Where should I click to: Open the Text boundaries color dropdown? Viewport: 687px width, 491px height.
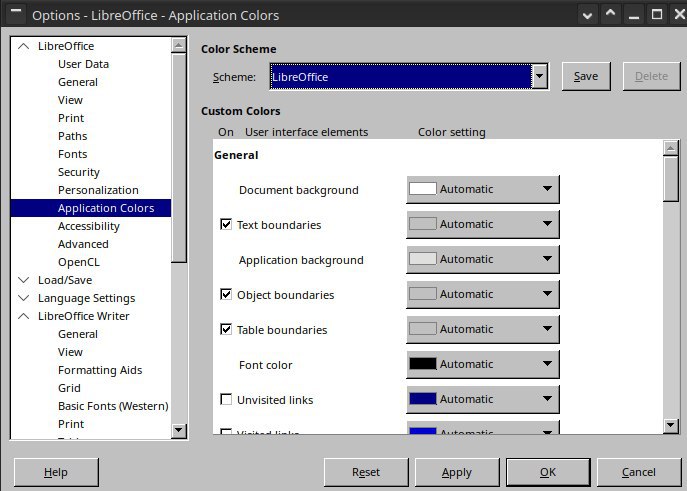[483, 224]
